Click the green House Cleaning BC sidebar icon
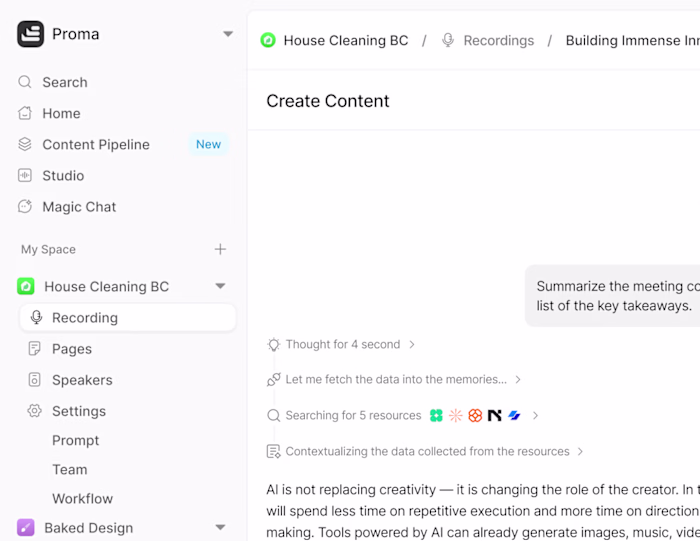This screenshot has width=700, height=541. pyautogui.click(x=26, y=286)
